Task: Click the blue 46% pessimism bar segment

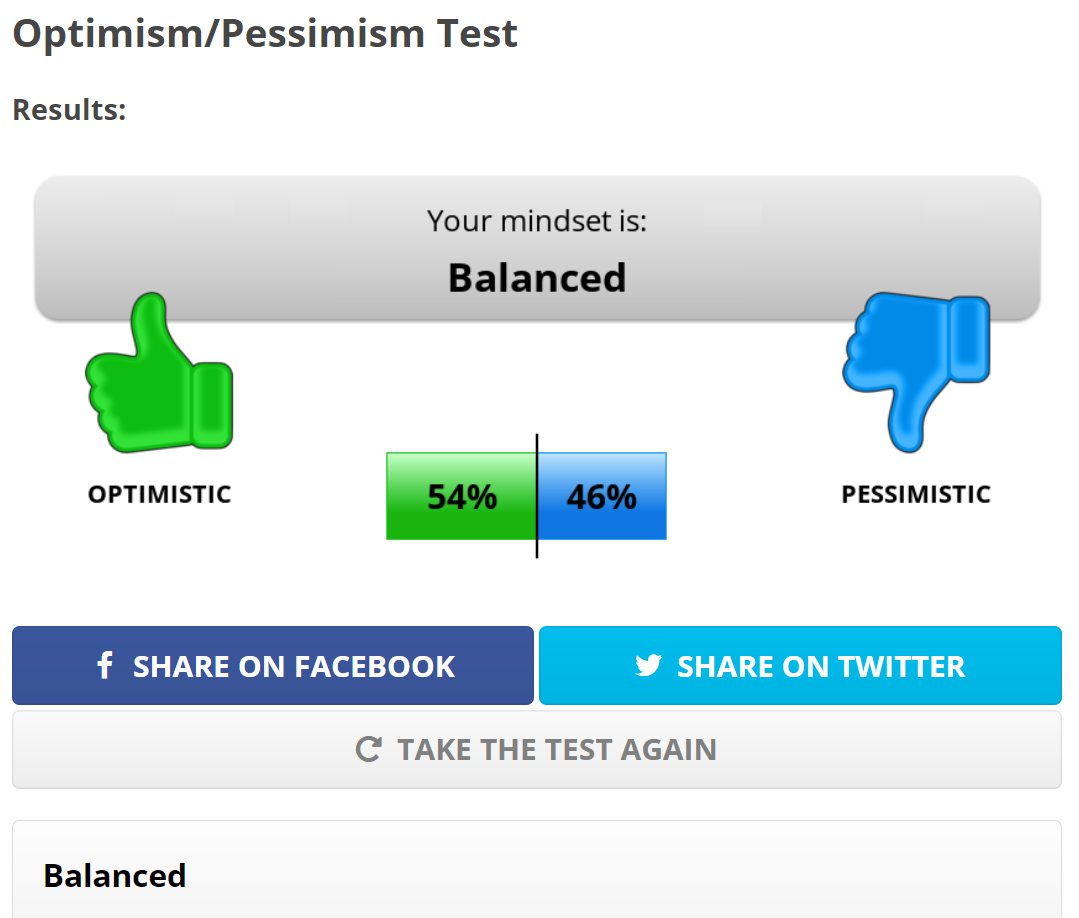Action: tap(602, 496)
